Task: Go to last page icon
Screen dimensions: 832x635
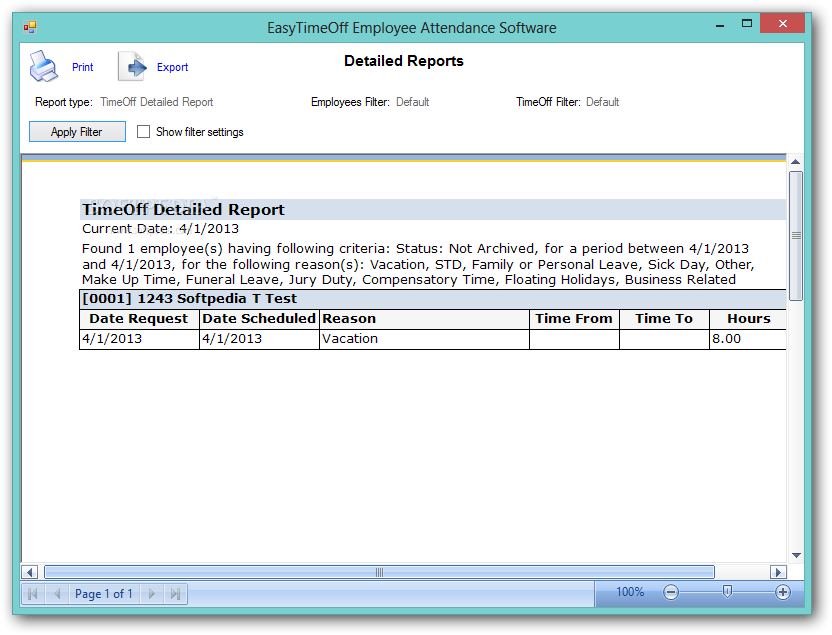Action: click(x=175, y=594)
